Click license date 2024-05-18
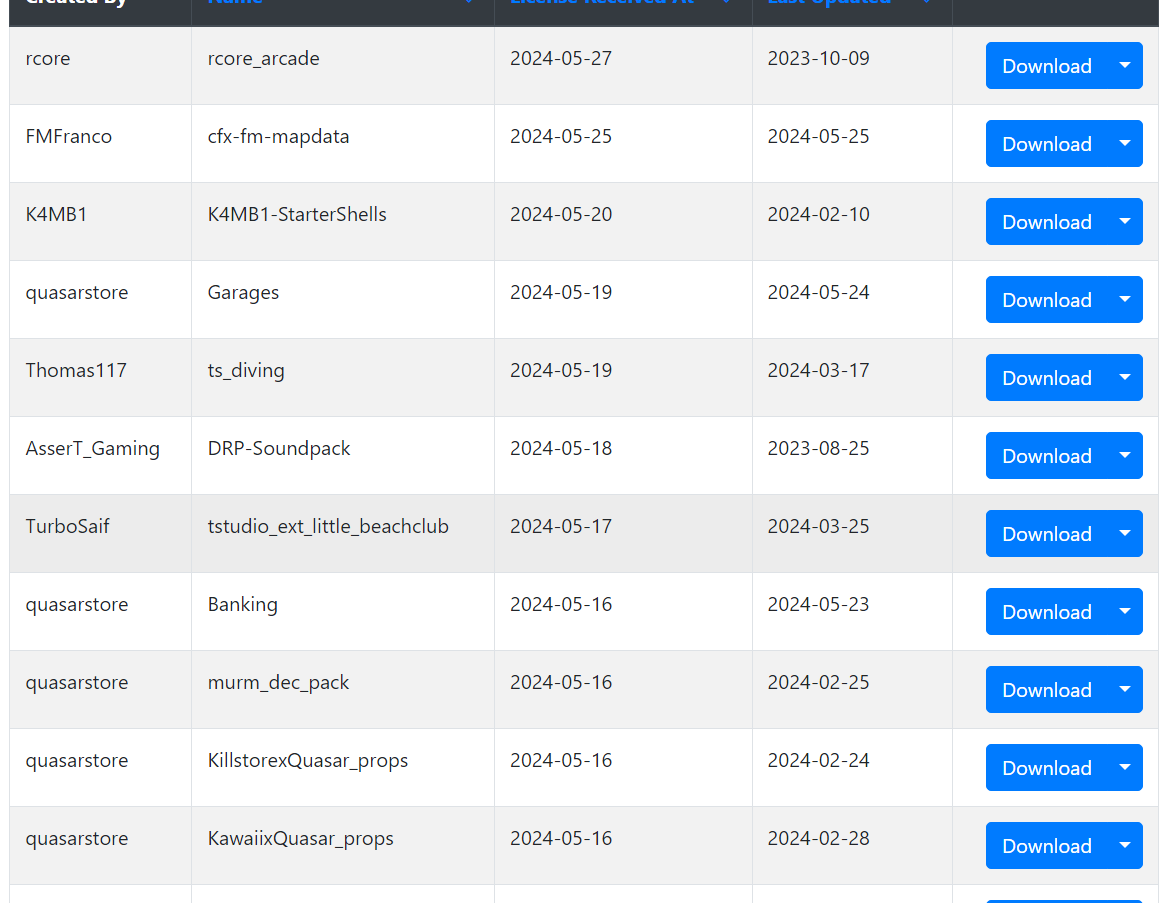Viewport: 1162px width, 903px height. [561, 448]
